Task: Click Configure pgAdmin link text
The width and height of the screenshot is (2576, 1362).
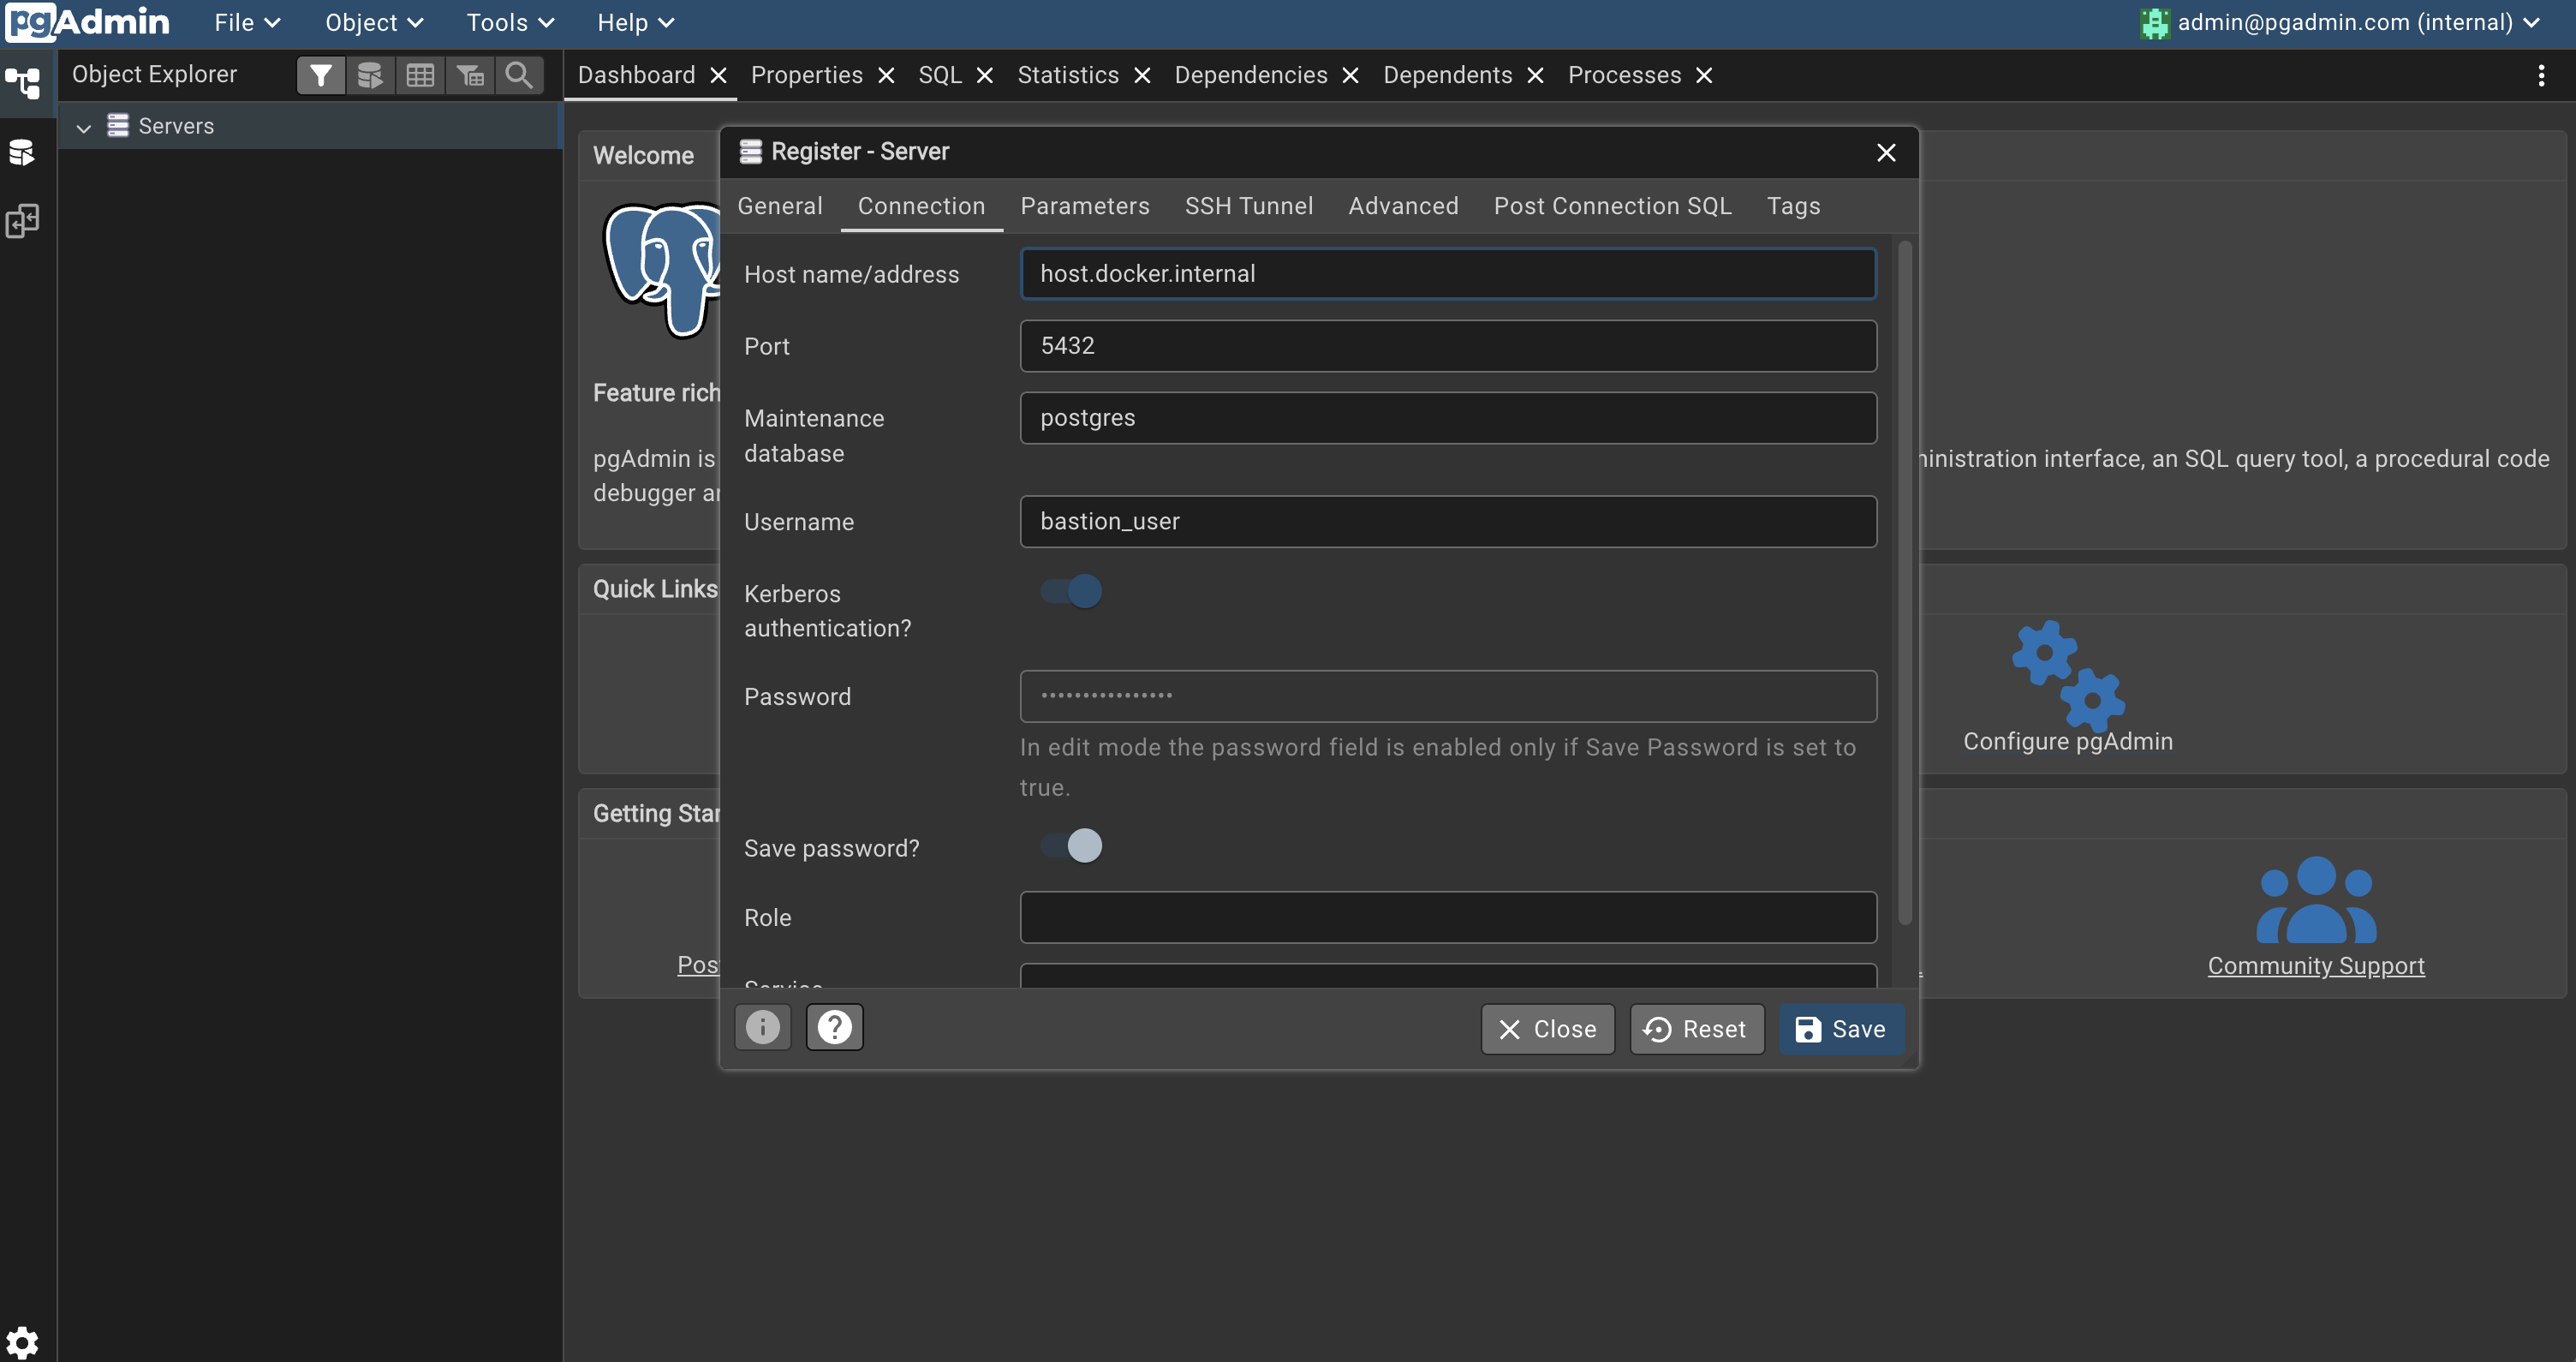Action: (x=2068, y=742)
